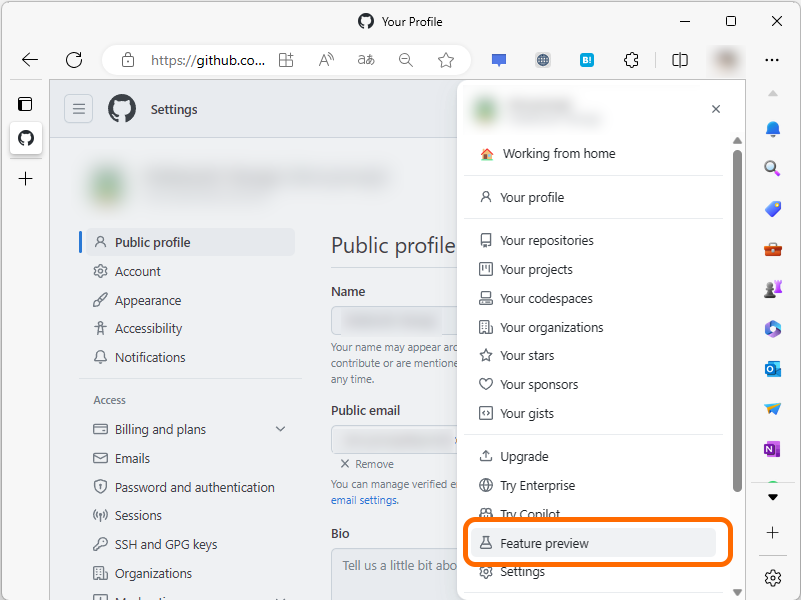Open SSH and GPG keys
Viewport: 801px width, 600px height.
[191, 544]
